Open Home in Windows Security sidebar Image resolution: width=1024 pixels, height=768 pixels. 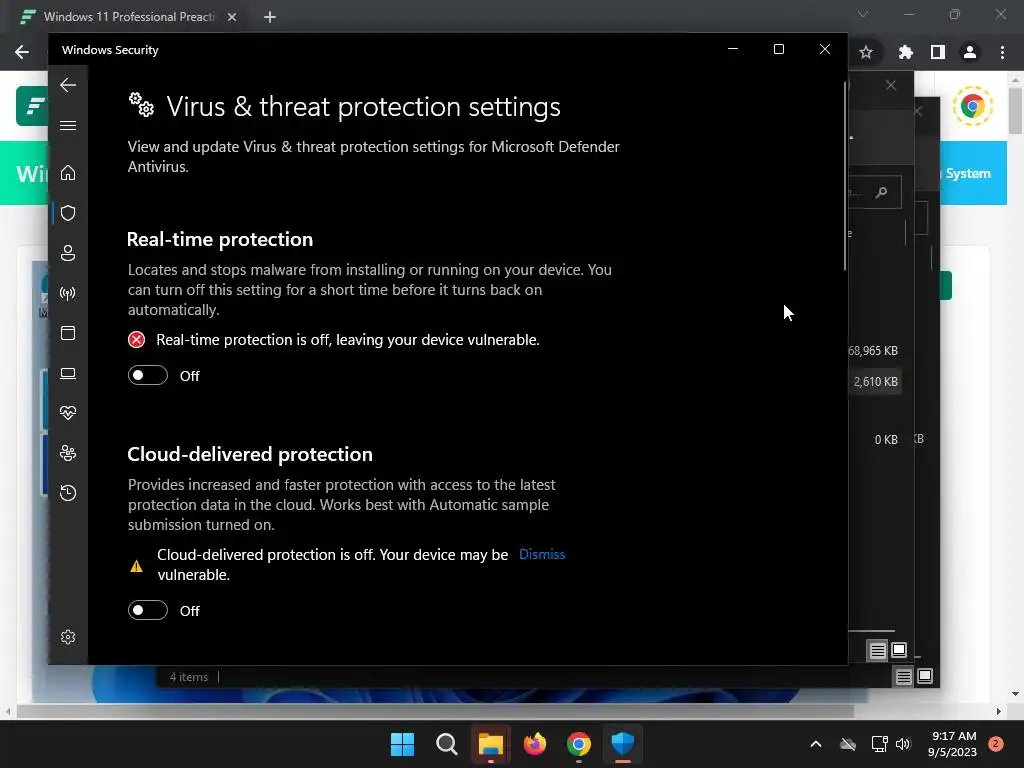click(x=68, y=173)
